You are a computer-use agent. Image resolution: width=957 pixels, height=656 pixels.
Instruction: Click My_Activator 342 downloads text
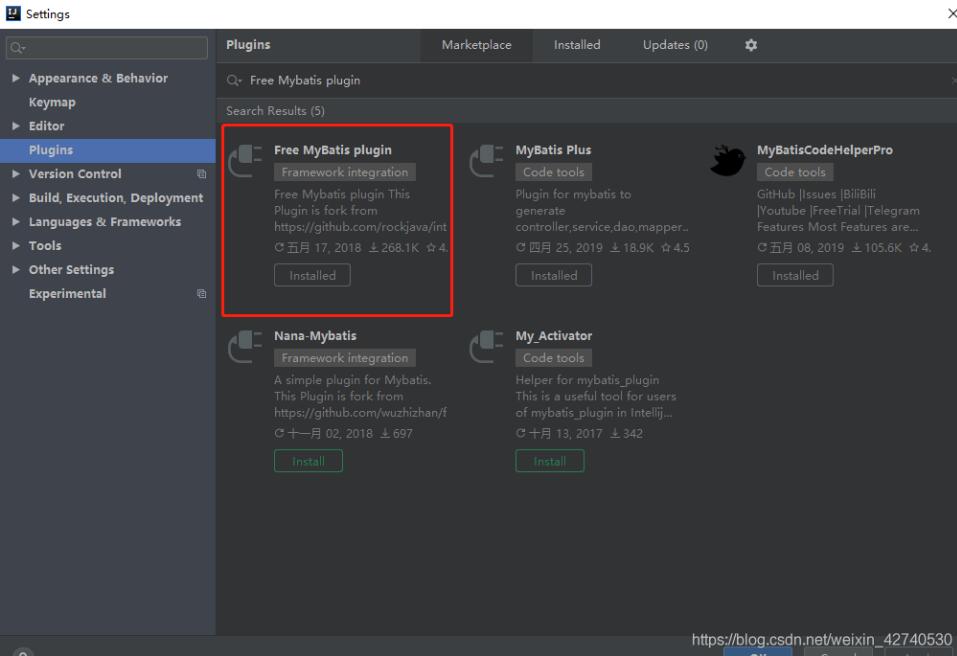(626, 434)
